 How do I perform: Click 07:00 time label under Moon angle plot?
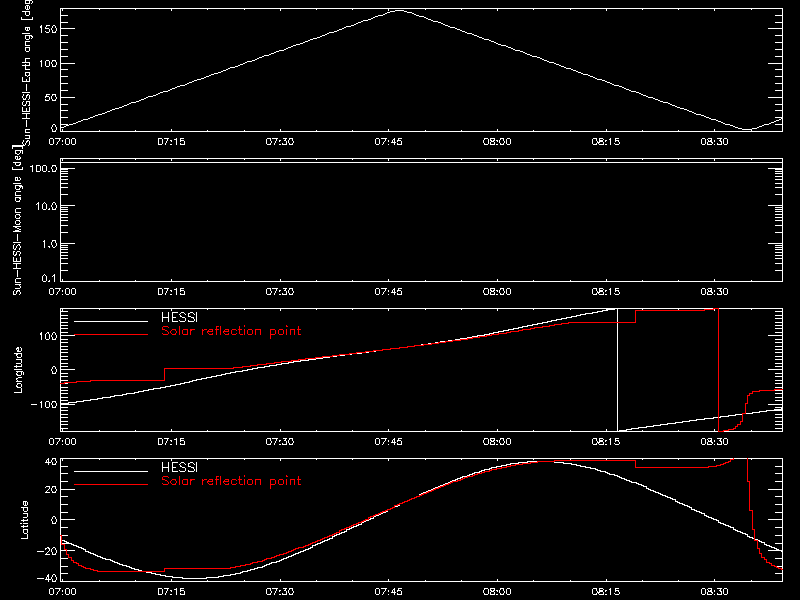(x=62, y=291)
